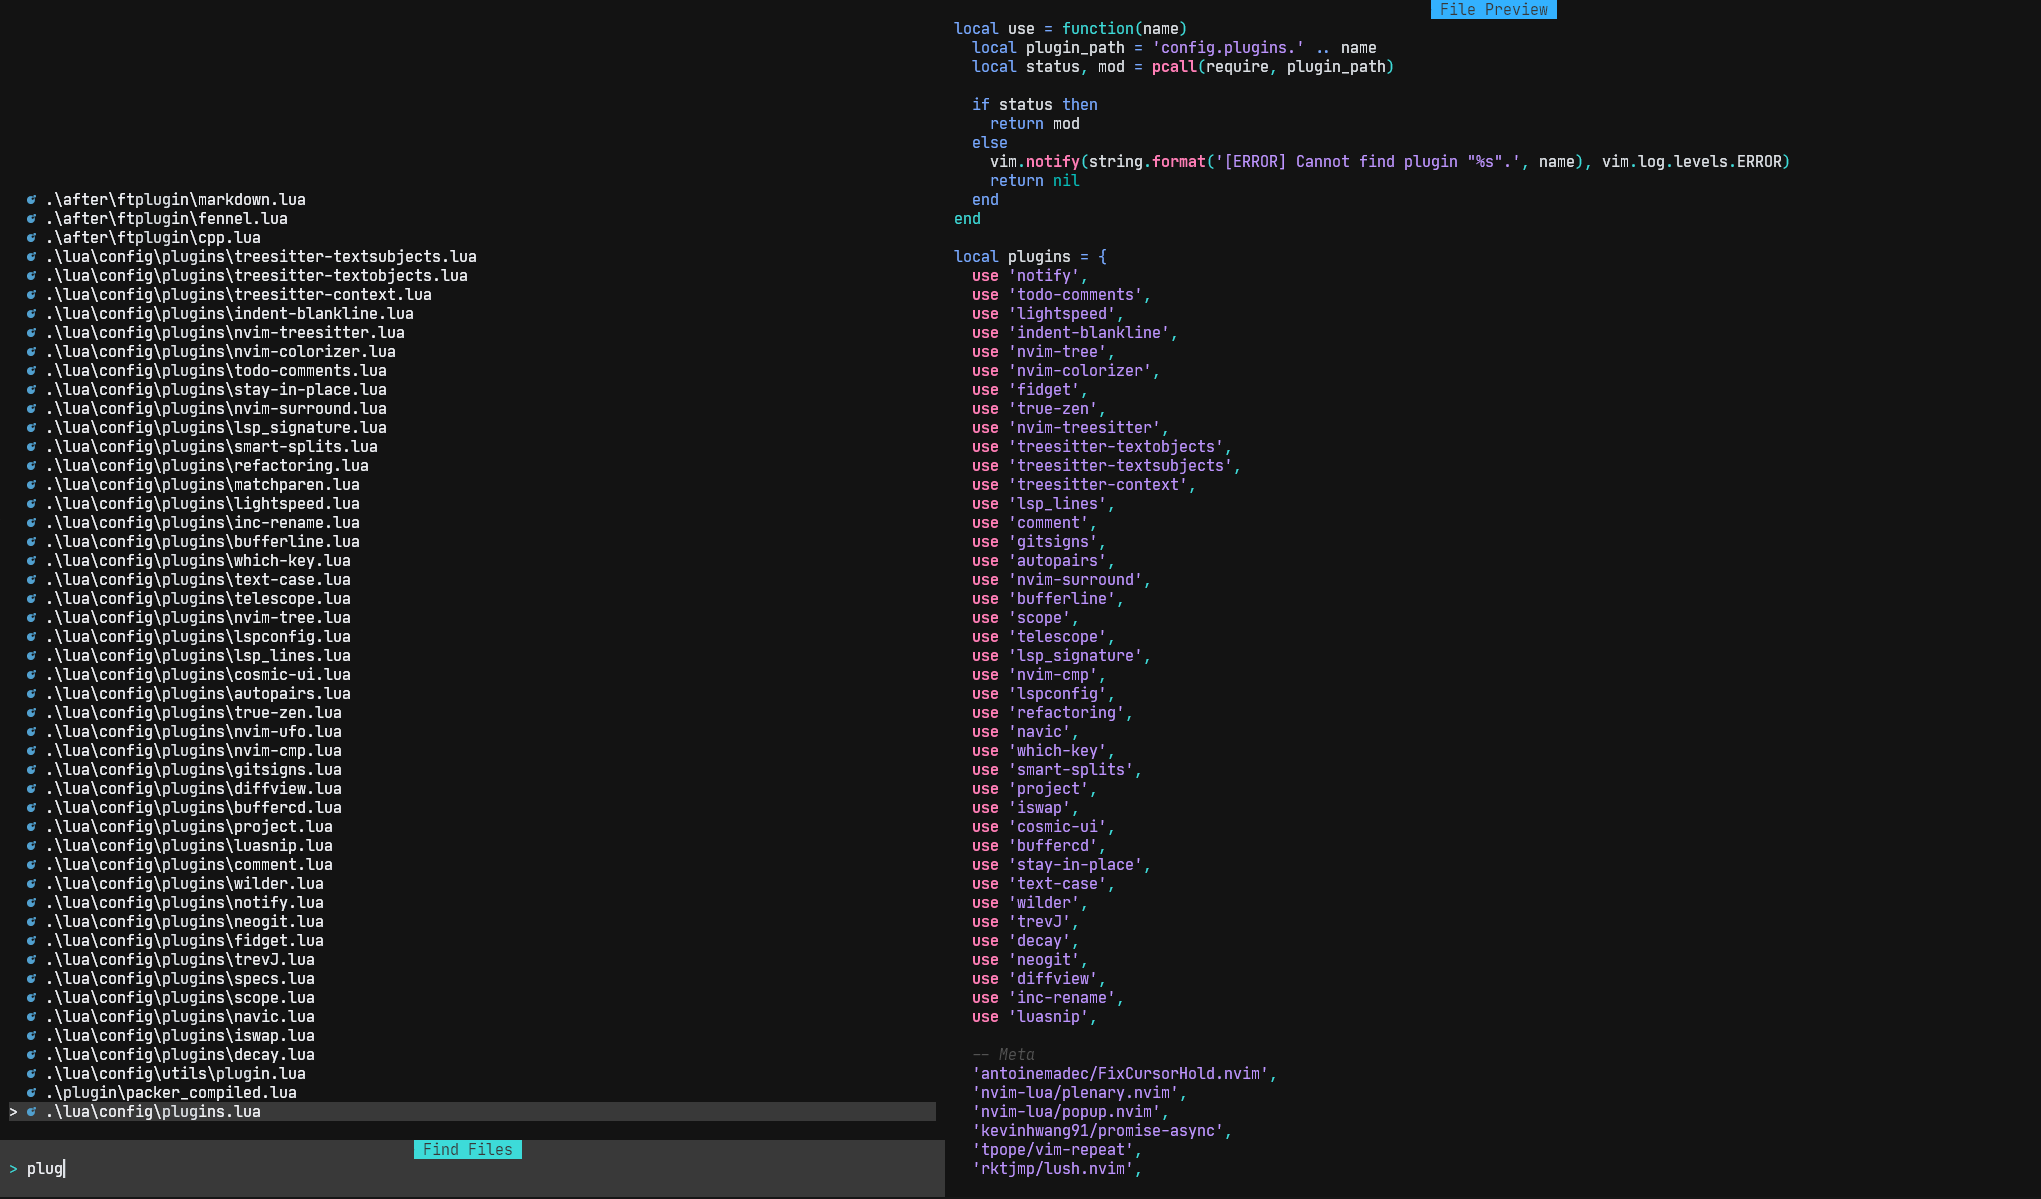This screenshot has height=1199, width=2041.
Task: Select the .\lua\config\utils\plugin.lua result
Action: 176,1074
